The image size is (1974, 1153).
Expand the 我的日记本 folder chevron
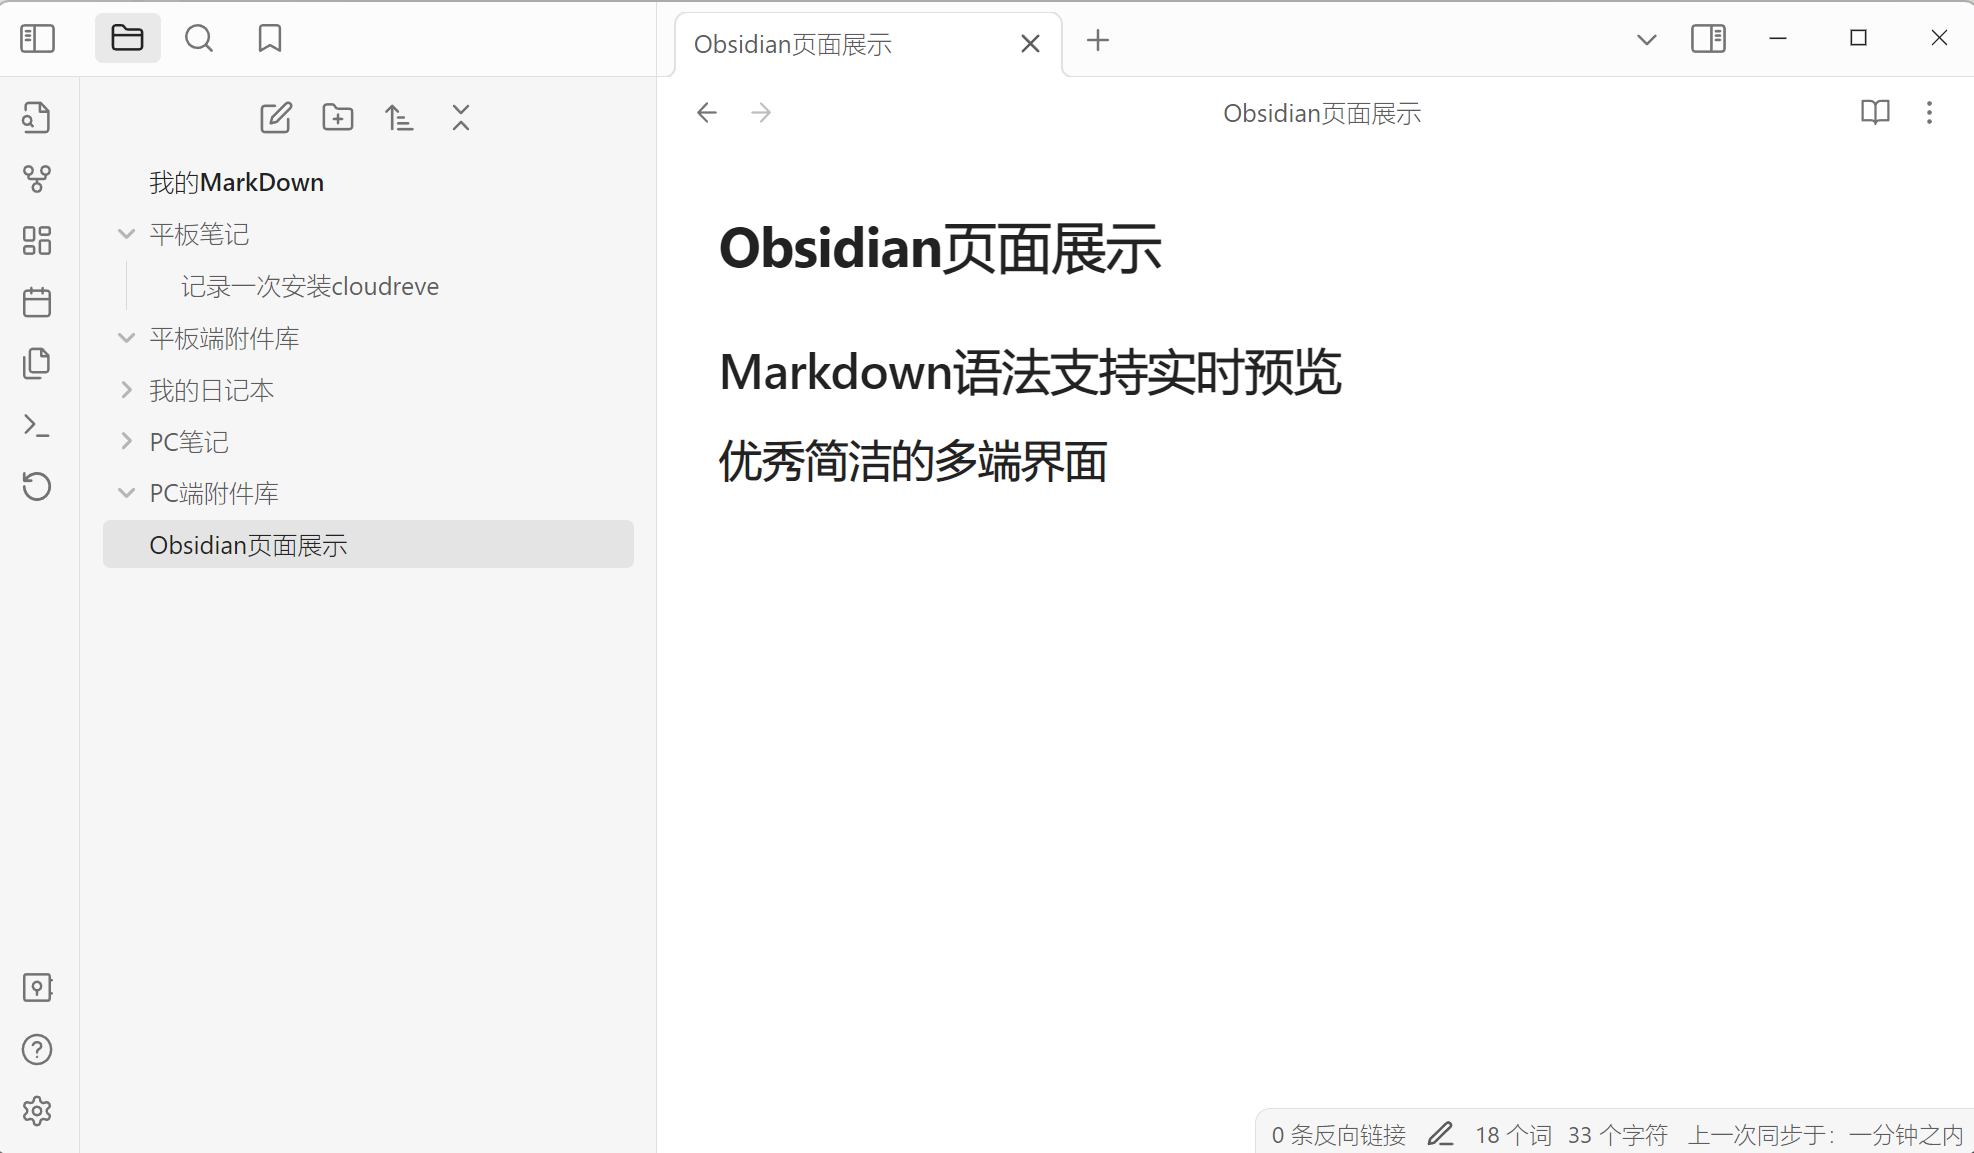tap(126, 390)
